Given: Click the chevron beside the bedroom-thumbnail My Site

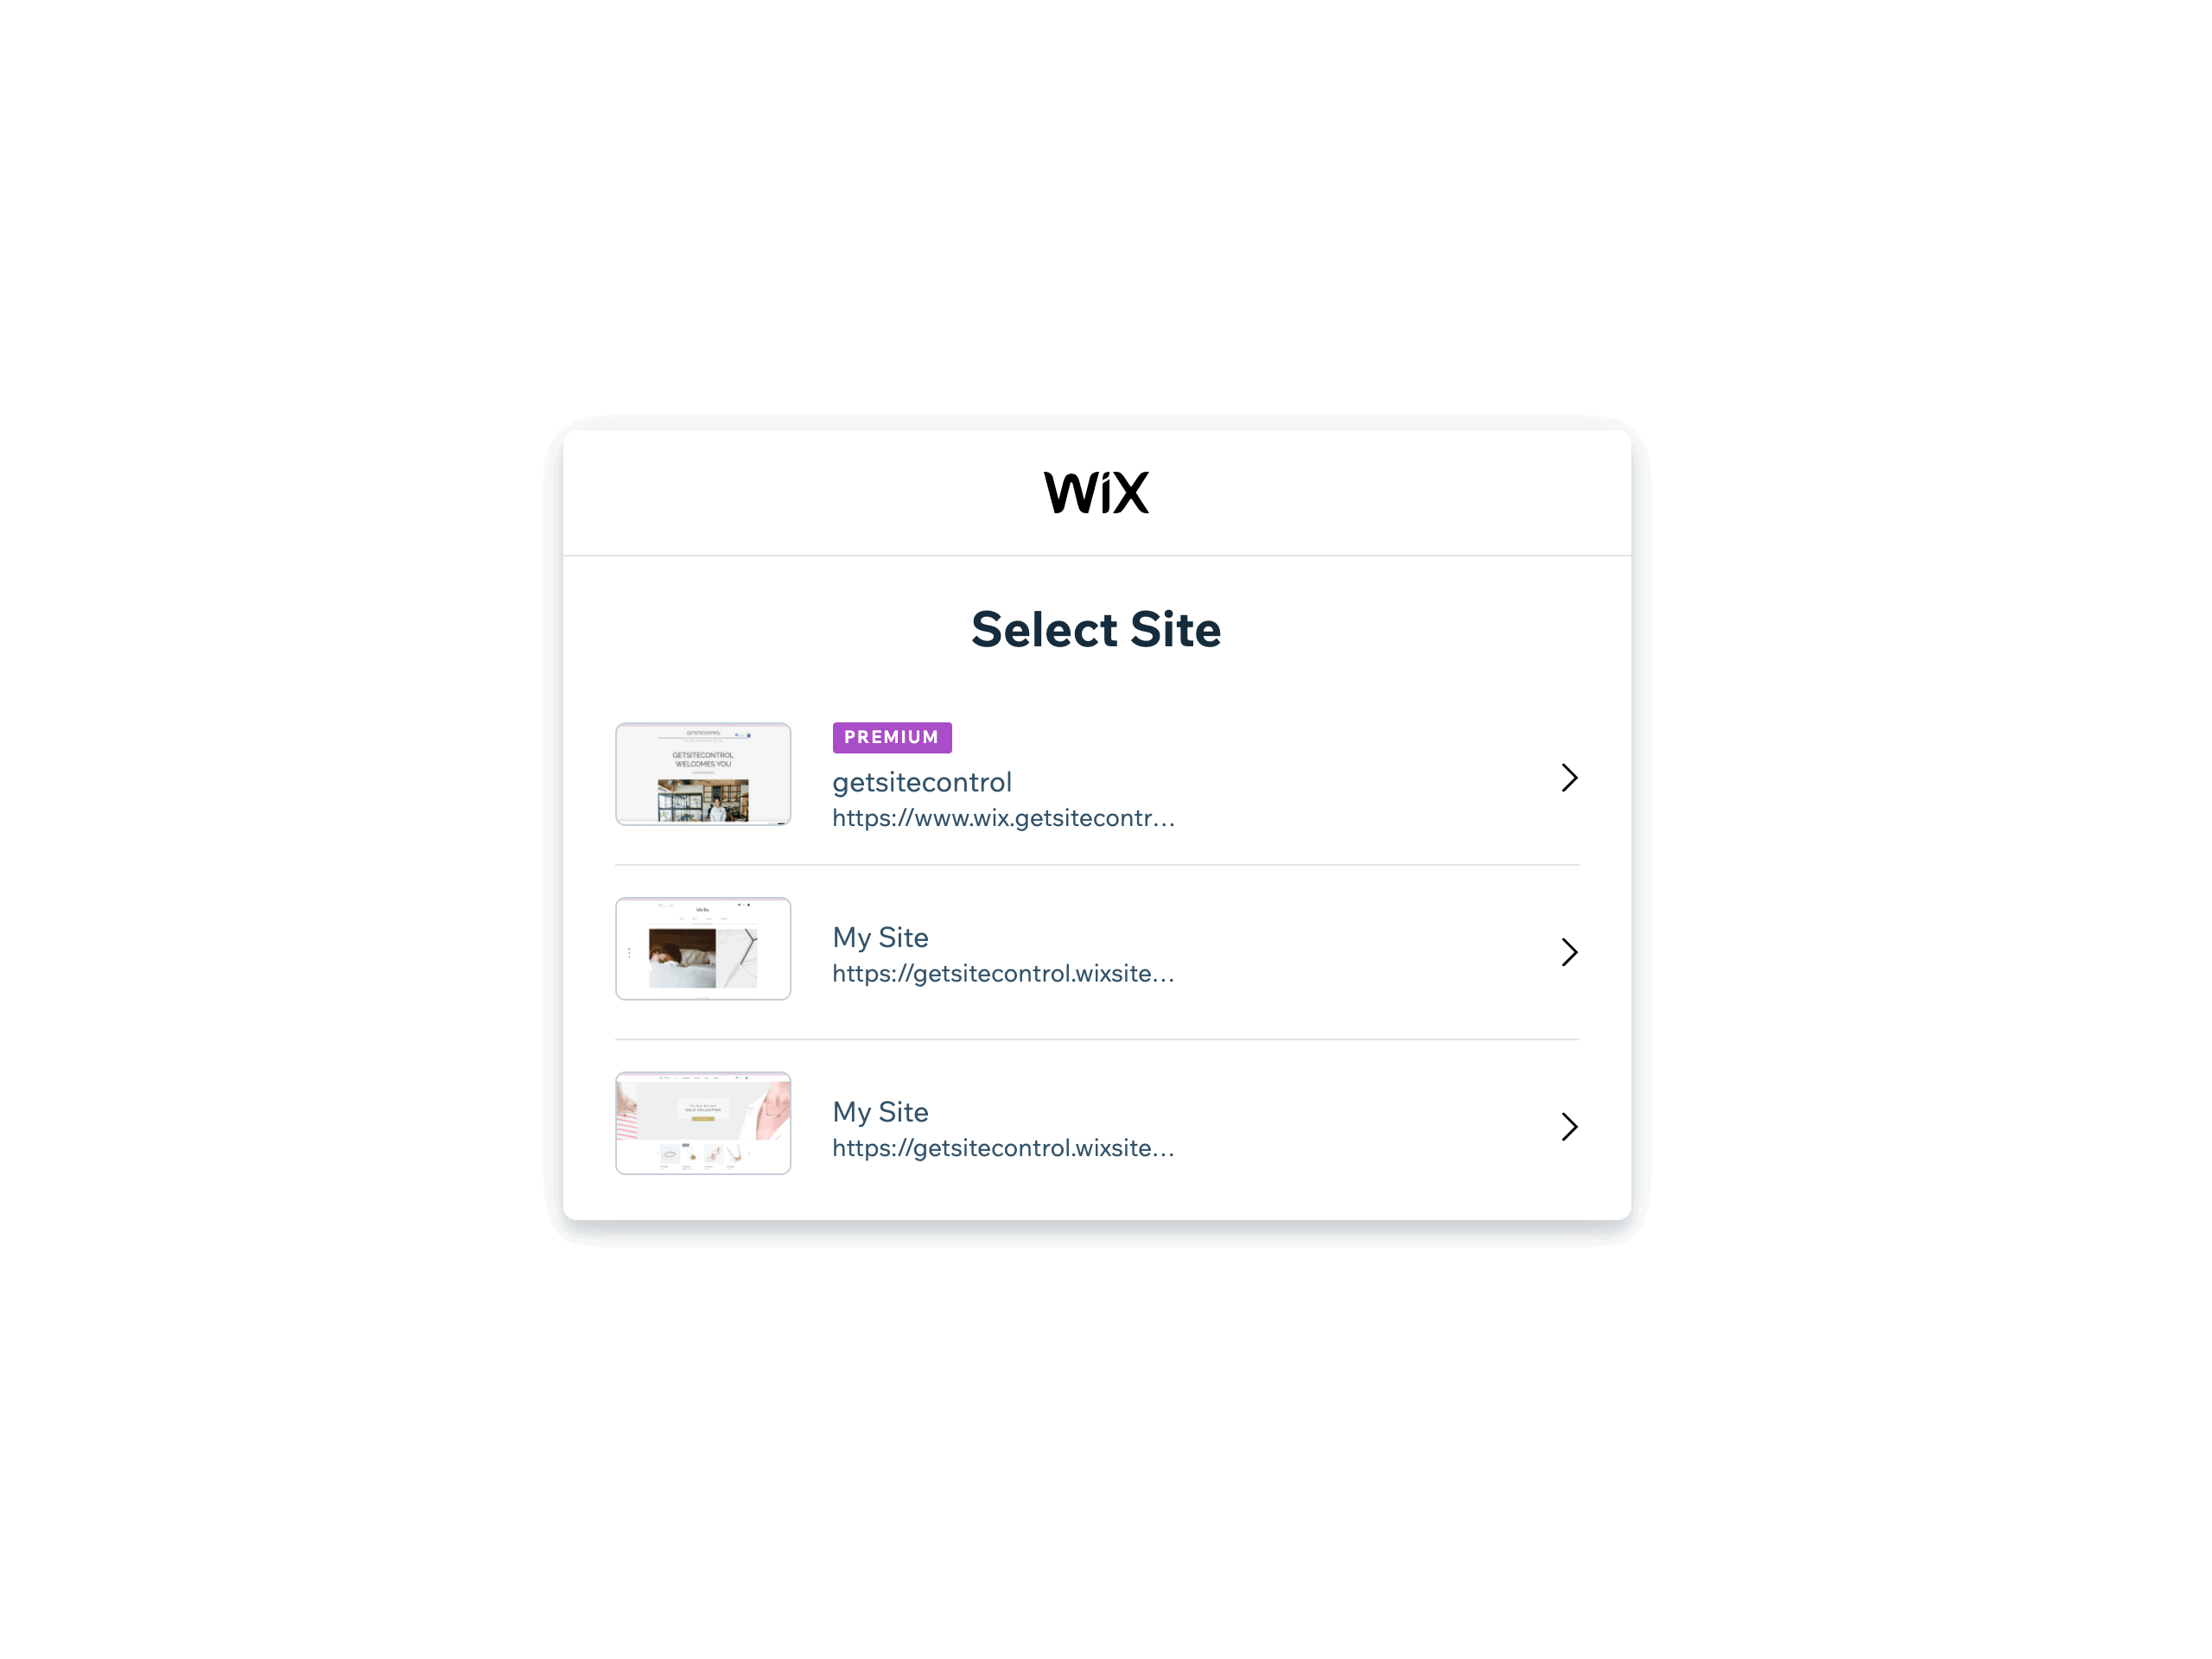Looking at the screenshot, I should tap(1569, 952).
